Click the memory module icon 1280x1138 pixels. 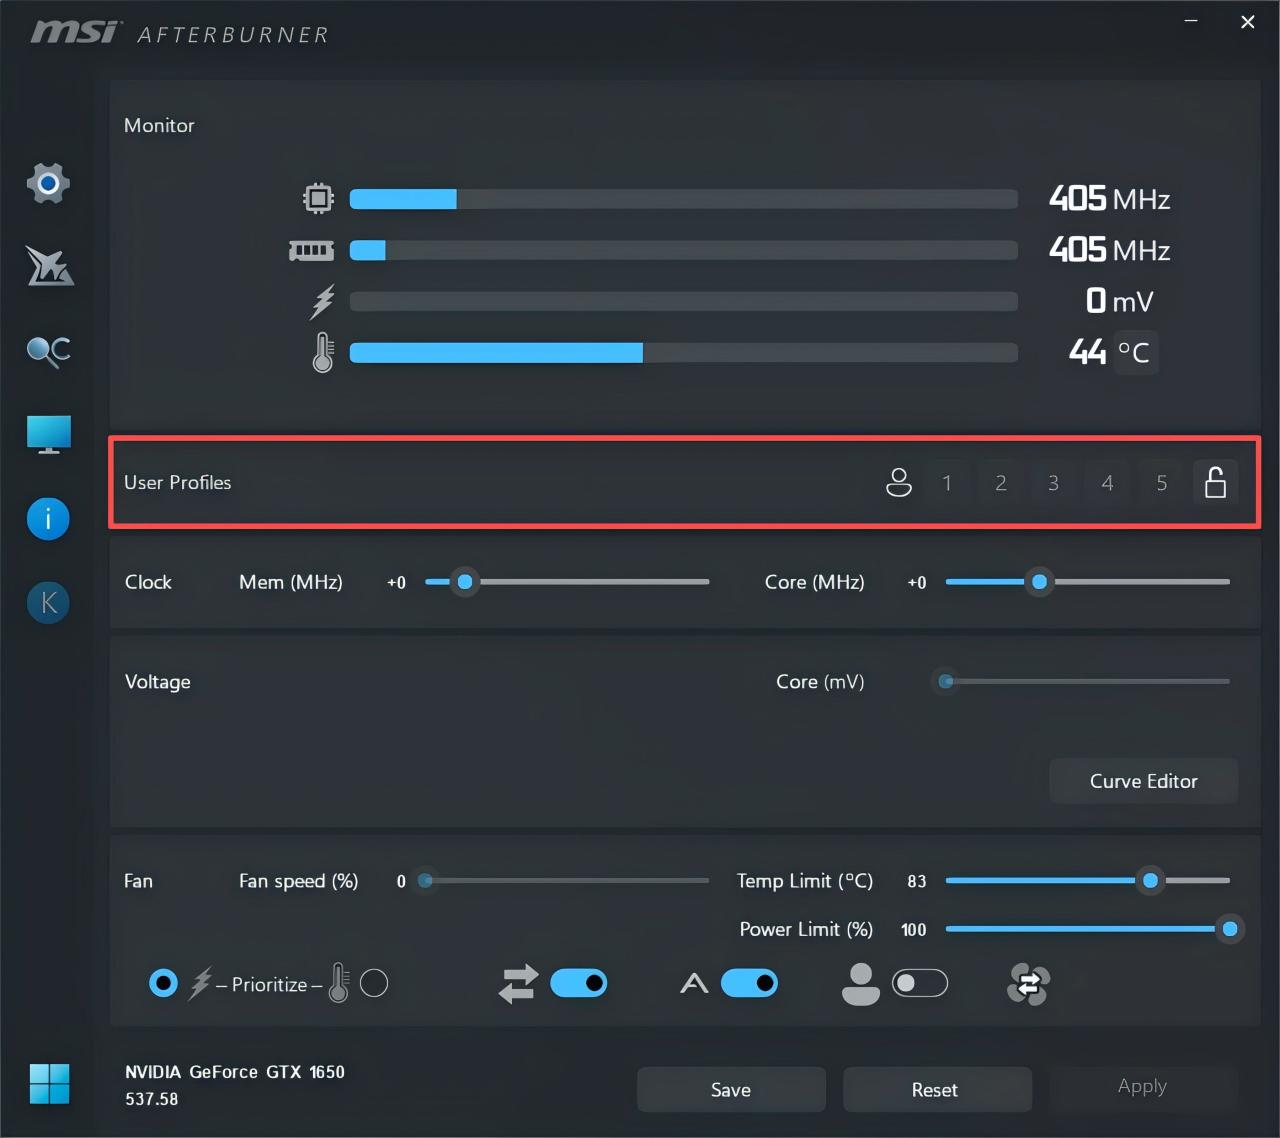pyautogui.click(x=311, y=250)
